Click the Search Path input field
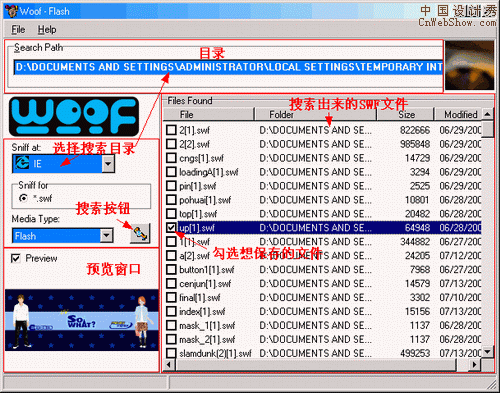 229,67
